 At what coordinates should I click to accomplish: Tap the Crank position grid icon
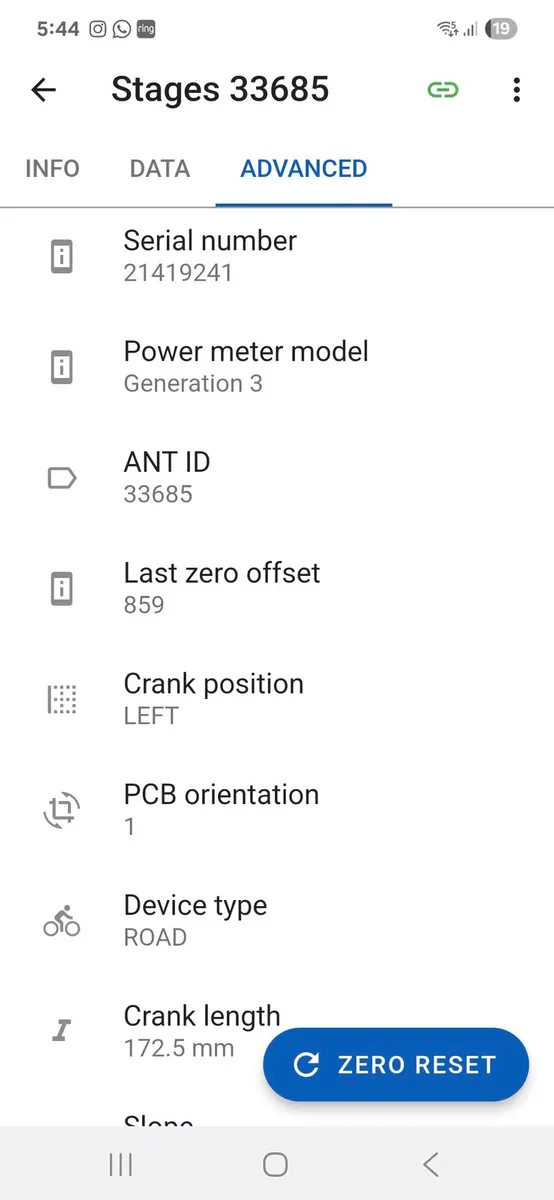click(x=62, y=700)
